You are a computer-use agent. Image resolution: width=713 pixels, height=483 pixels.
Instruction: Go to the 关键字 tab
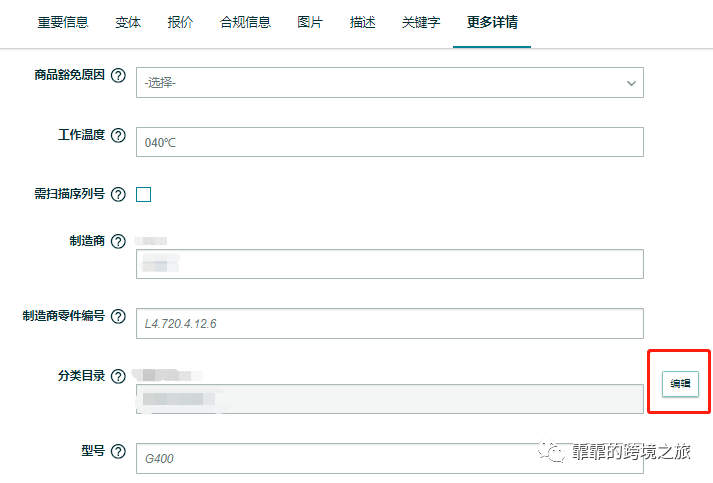[x=421, y=22]
